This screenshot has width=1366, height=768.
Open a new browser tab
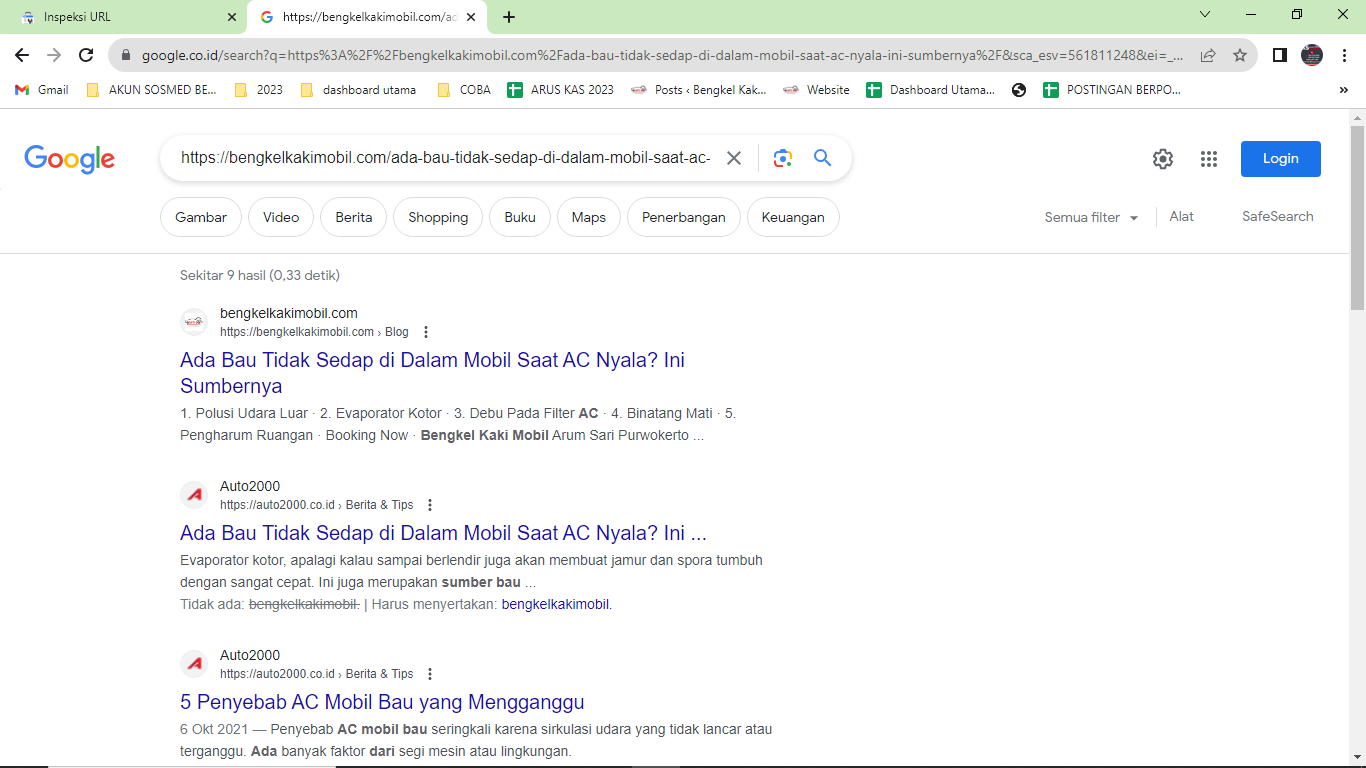tap(509, 17)
